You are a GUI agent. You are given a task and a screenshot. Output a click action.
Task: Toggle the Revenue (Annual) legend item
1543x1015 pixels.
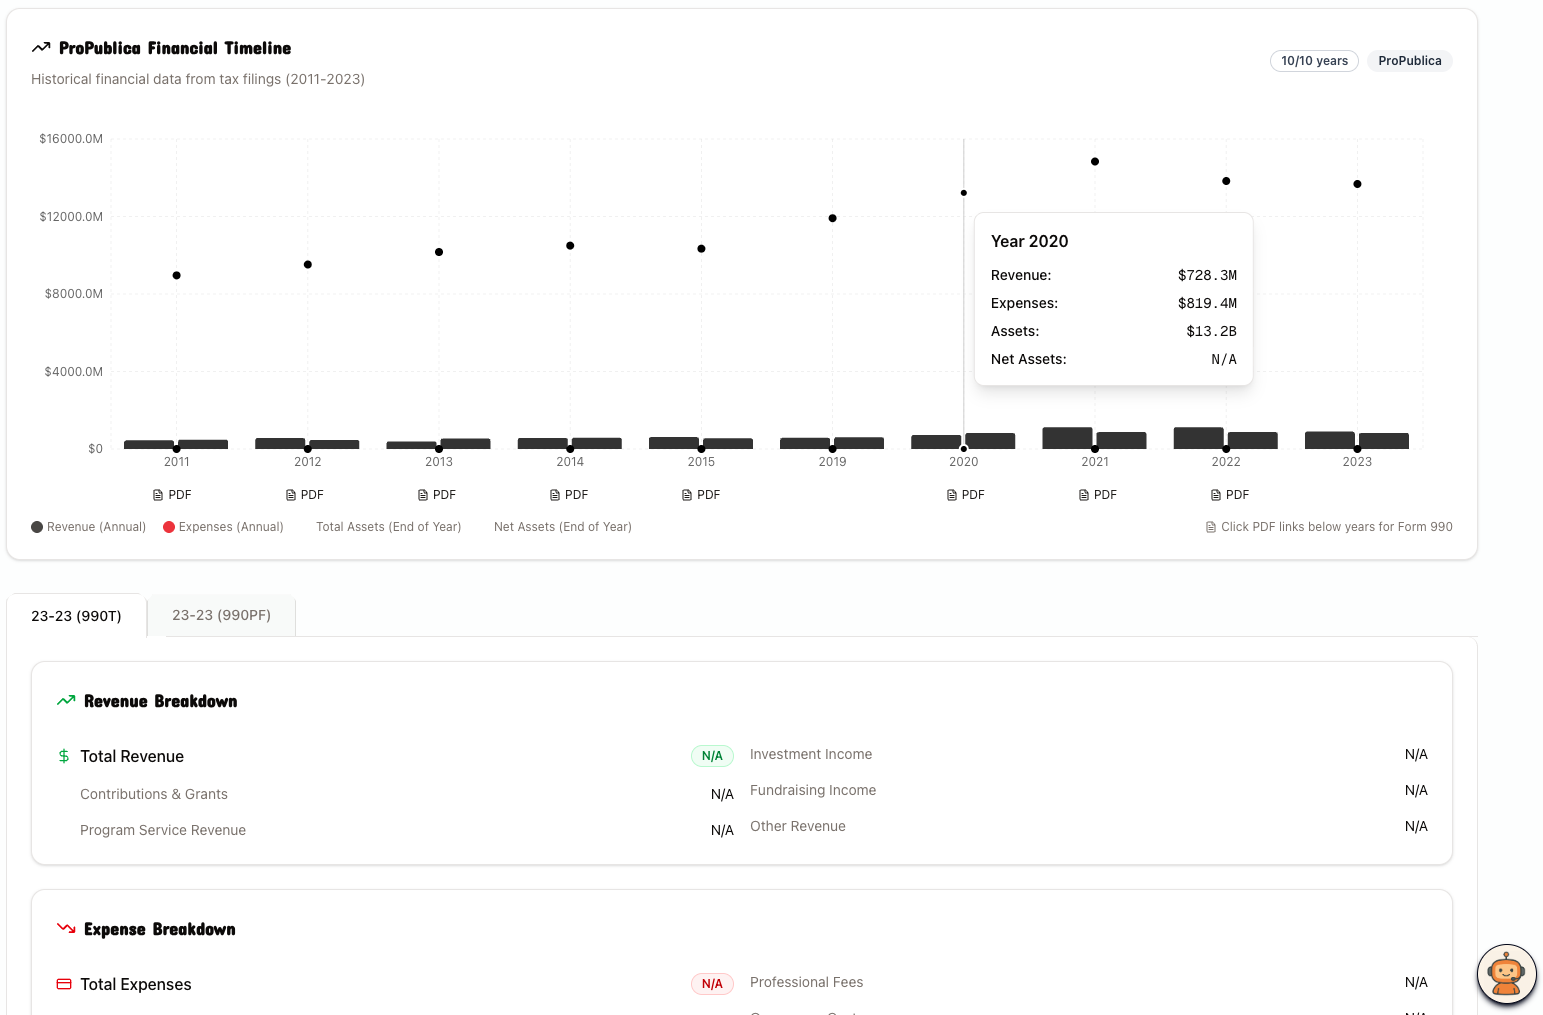pos(88,527)
